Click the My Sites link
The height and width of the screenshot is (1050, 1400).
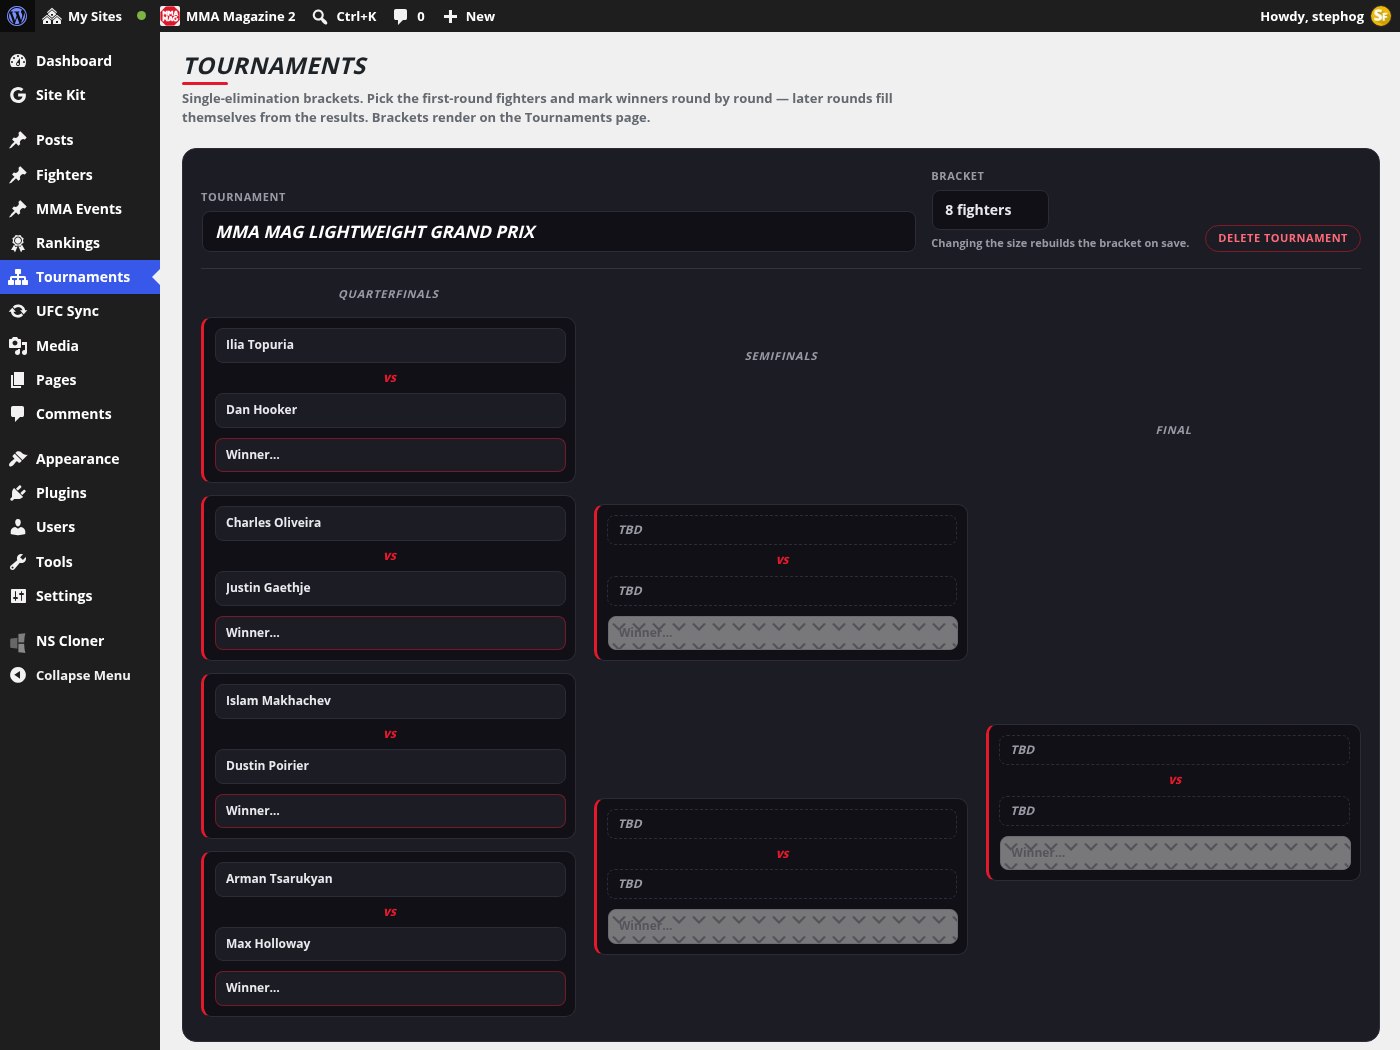(95, 16)
